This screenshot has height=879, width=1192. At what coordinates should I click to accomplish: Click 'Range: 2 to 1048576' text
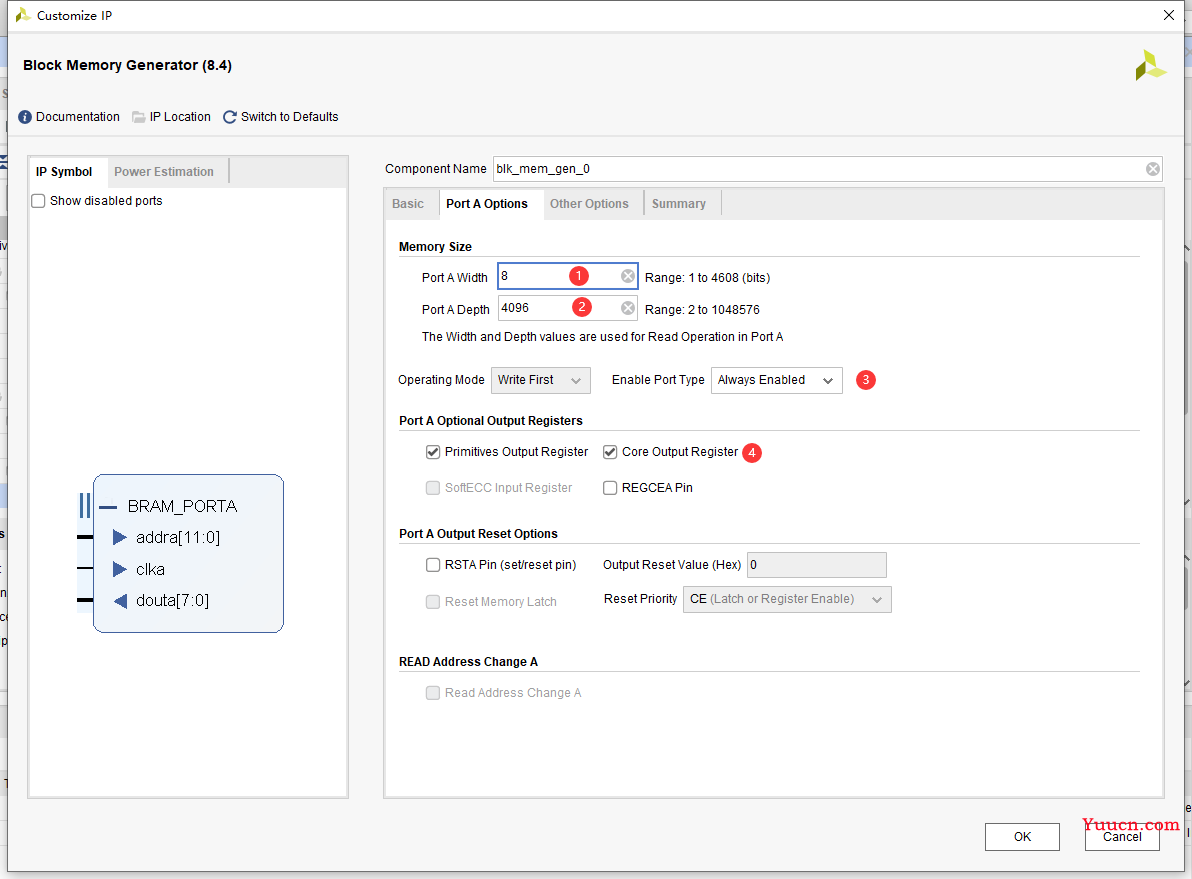click(x=702, y=310)
